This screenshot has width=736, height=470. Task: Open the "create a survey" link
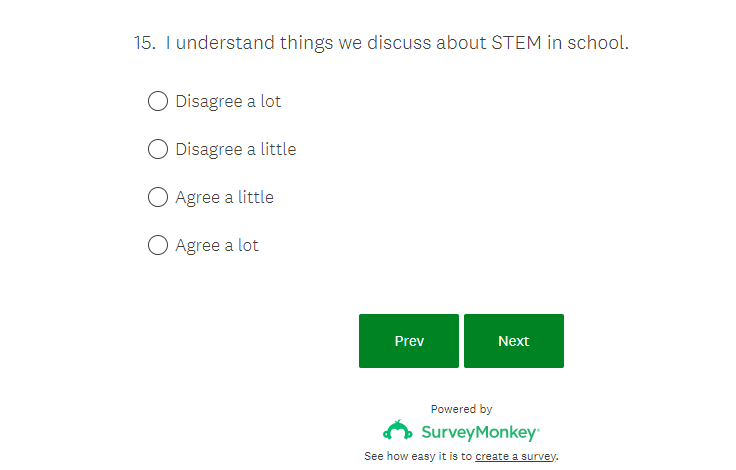pyautogui.click(x=516, y=456)
